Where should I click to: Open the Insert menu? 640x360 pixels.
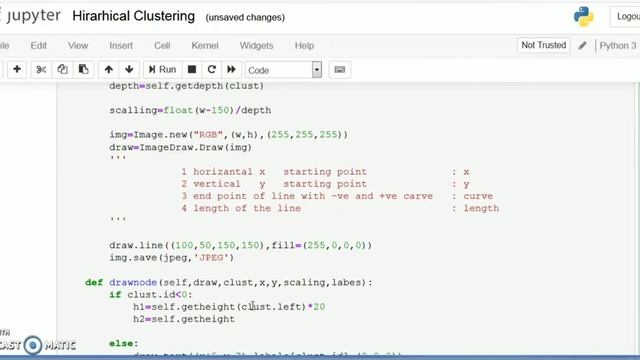pos(121,46)
